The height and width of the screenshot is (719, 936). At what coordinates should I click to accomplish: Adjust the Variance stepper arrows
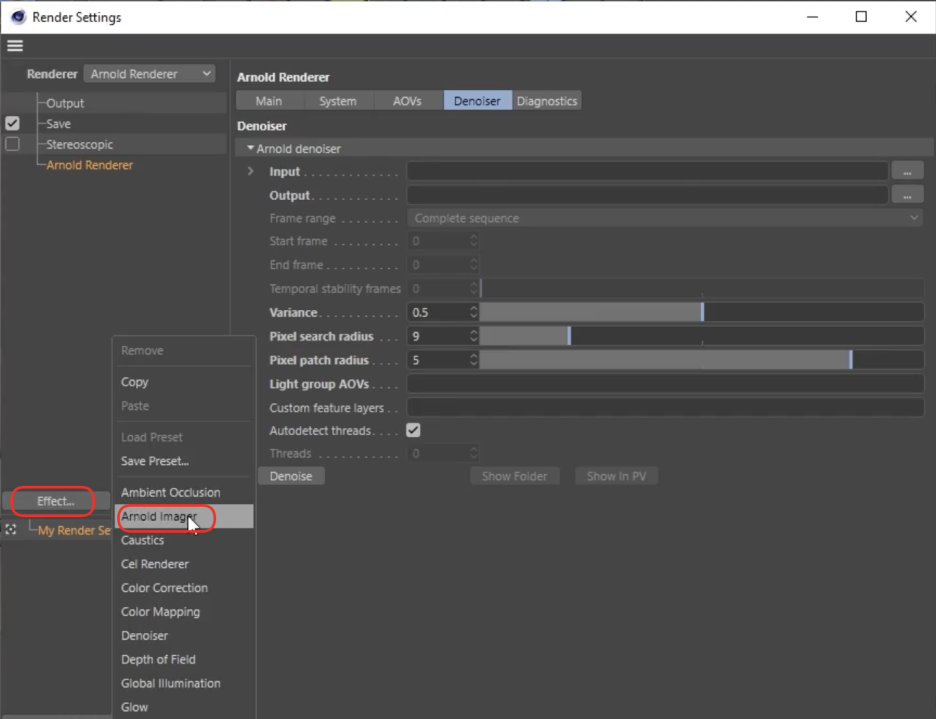click(473, 312)
